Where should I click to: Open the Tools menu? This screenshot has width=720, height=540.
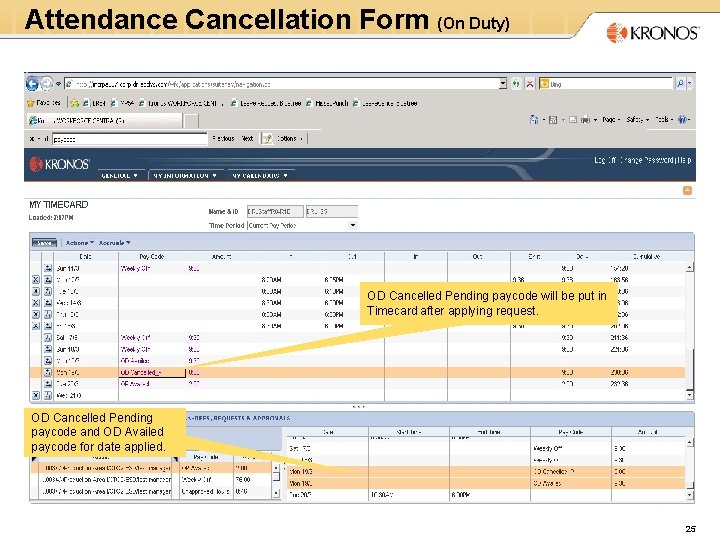click(x=664, y=120)
